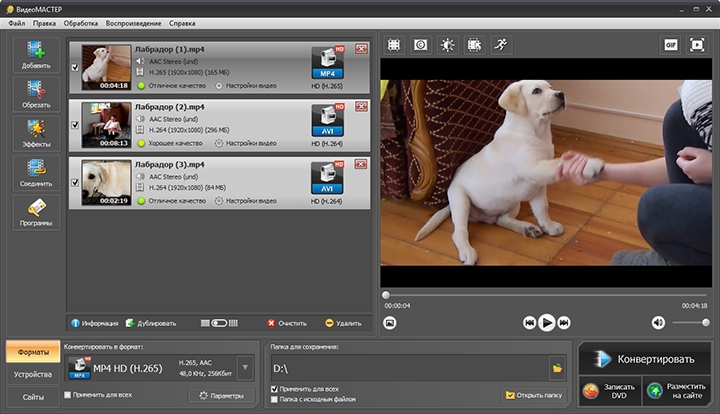Click the Открыть папку button
This screenshot has height=414, width=720.
(536, 395)
